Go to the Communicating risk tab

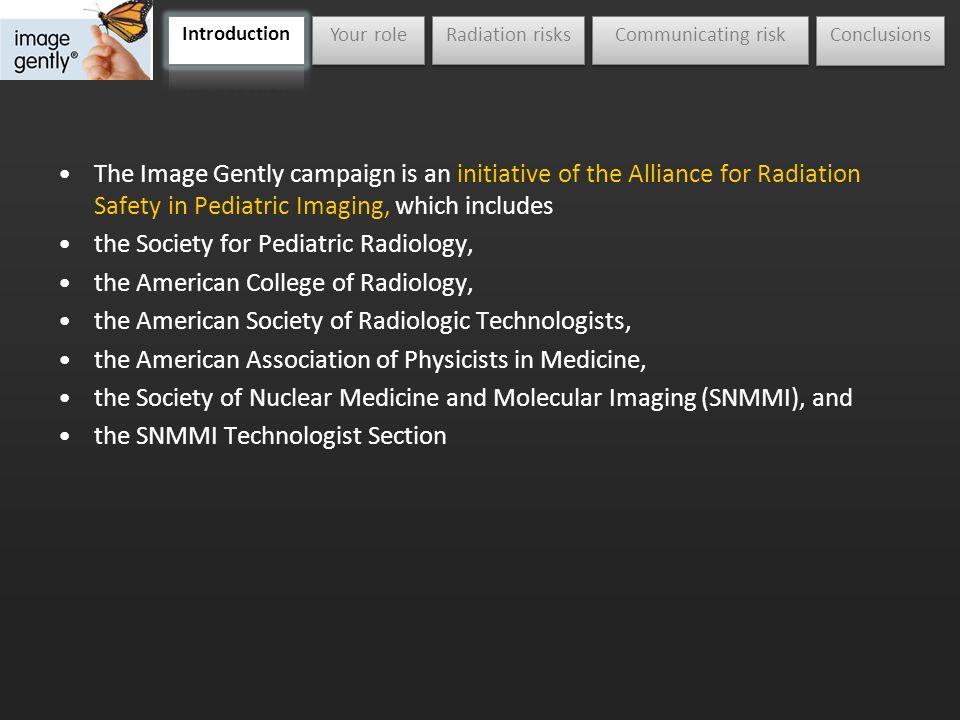(x=700, y=40)
